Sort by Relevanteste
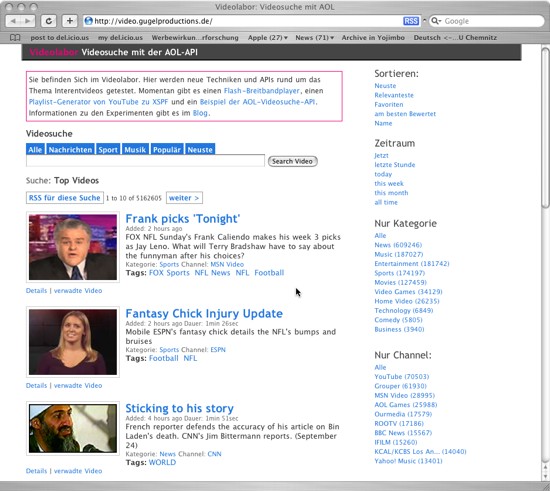Viewport: 550px width, 491px height. (394, 95)
